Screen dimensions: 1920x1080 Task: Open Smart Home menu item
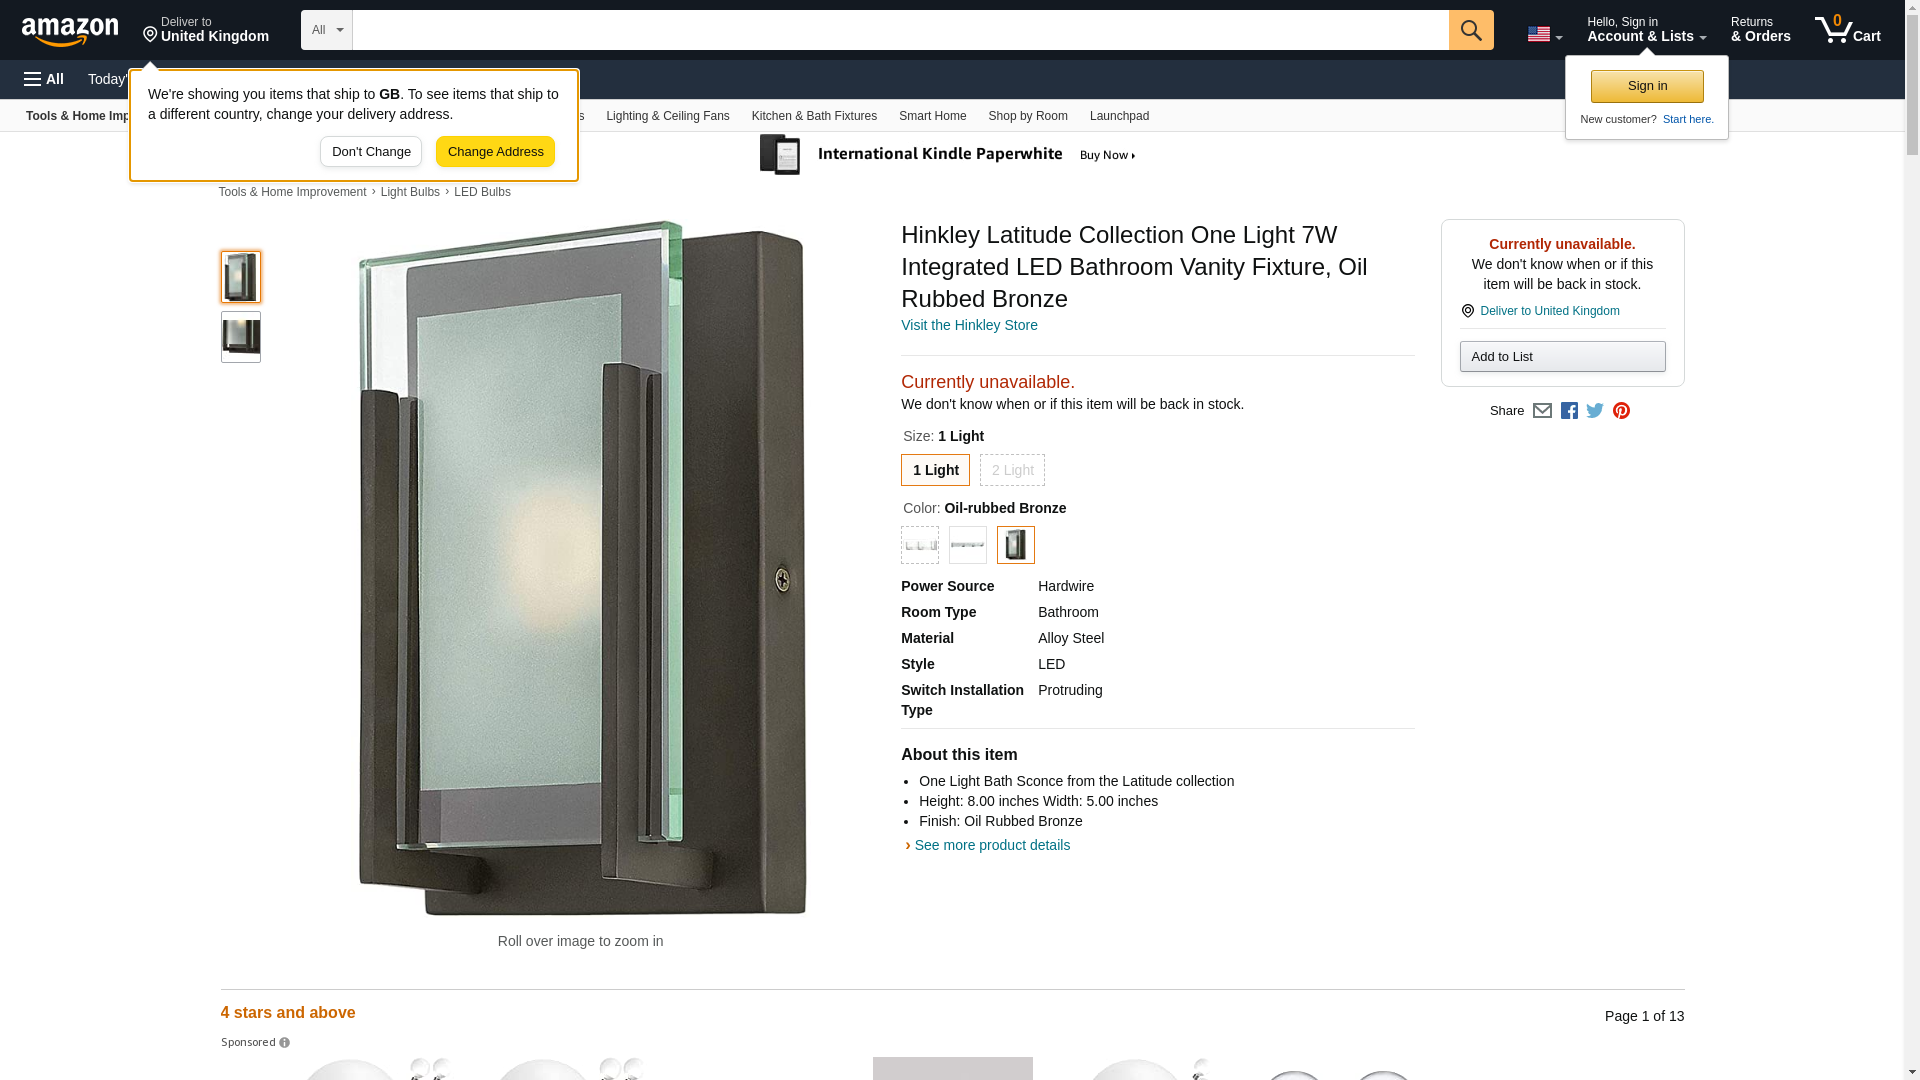932,116
